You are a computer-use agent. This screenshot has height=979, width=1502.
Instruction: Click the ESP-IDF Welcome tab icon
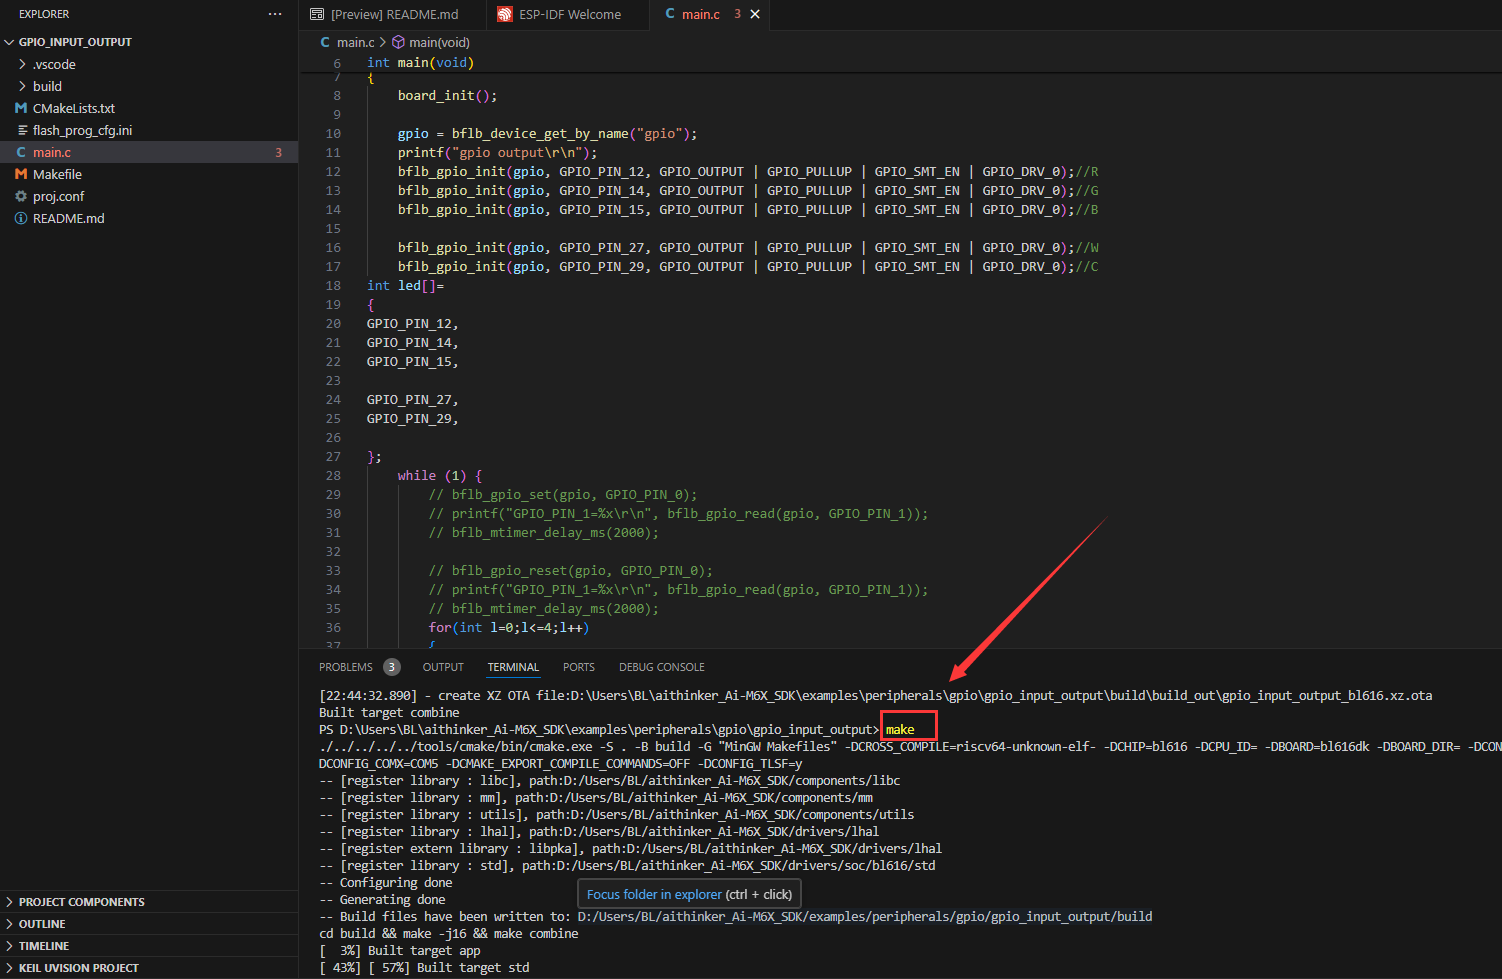click(x=505, y=14)
